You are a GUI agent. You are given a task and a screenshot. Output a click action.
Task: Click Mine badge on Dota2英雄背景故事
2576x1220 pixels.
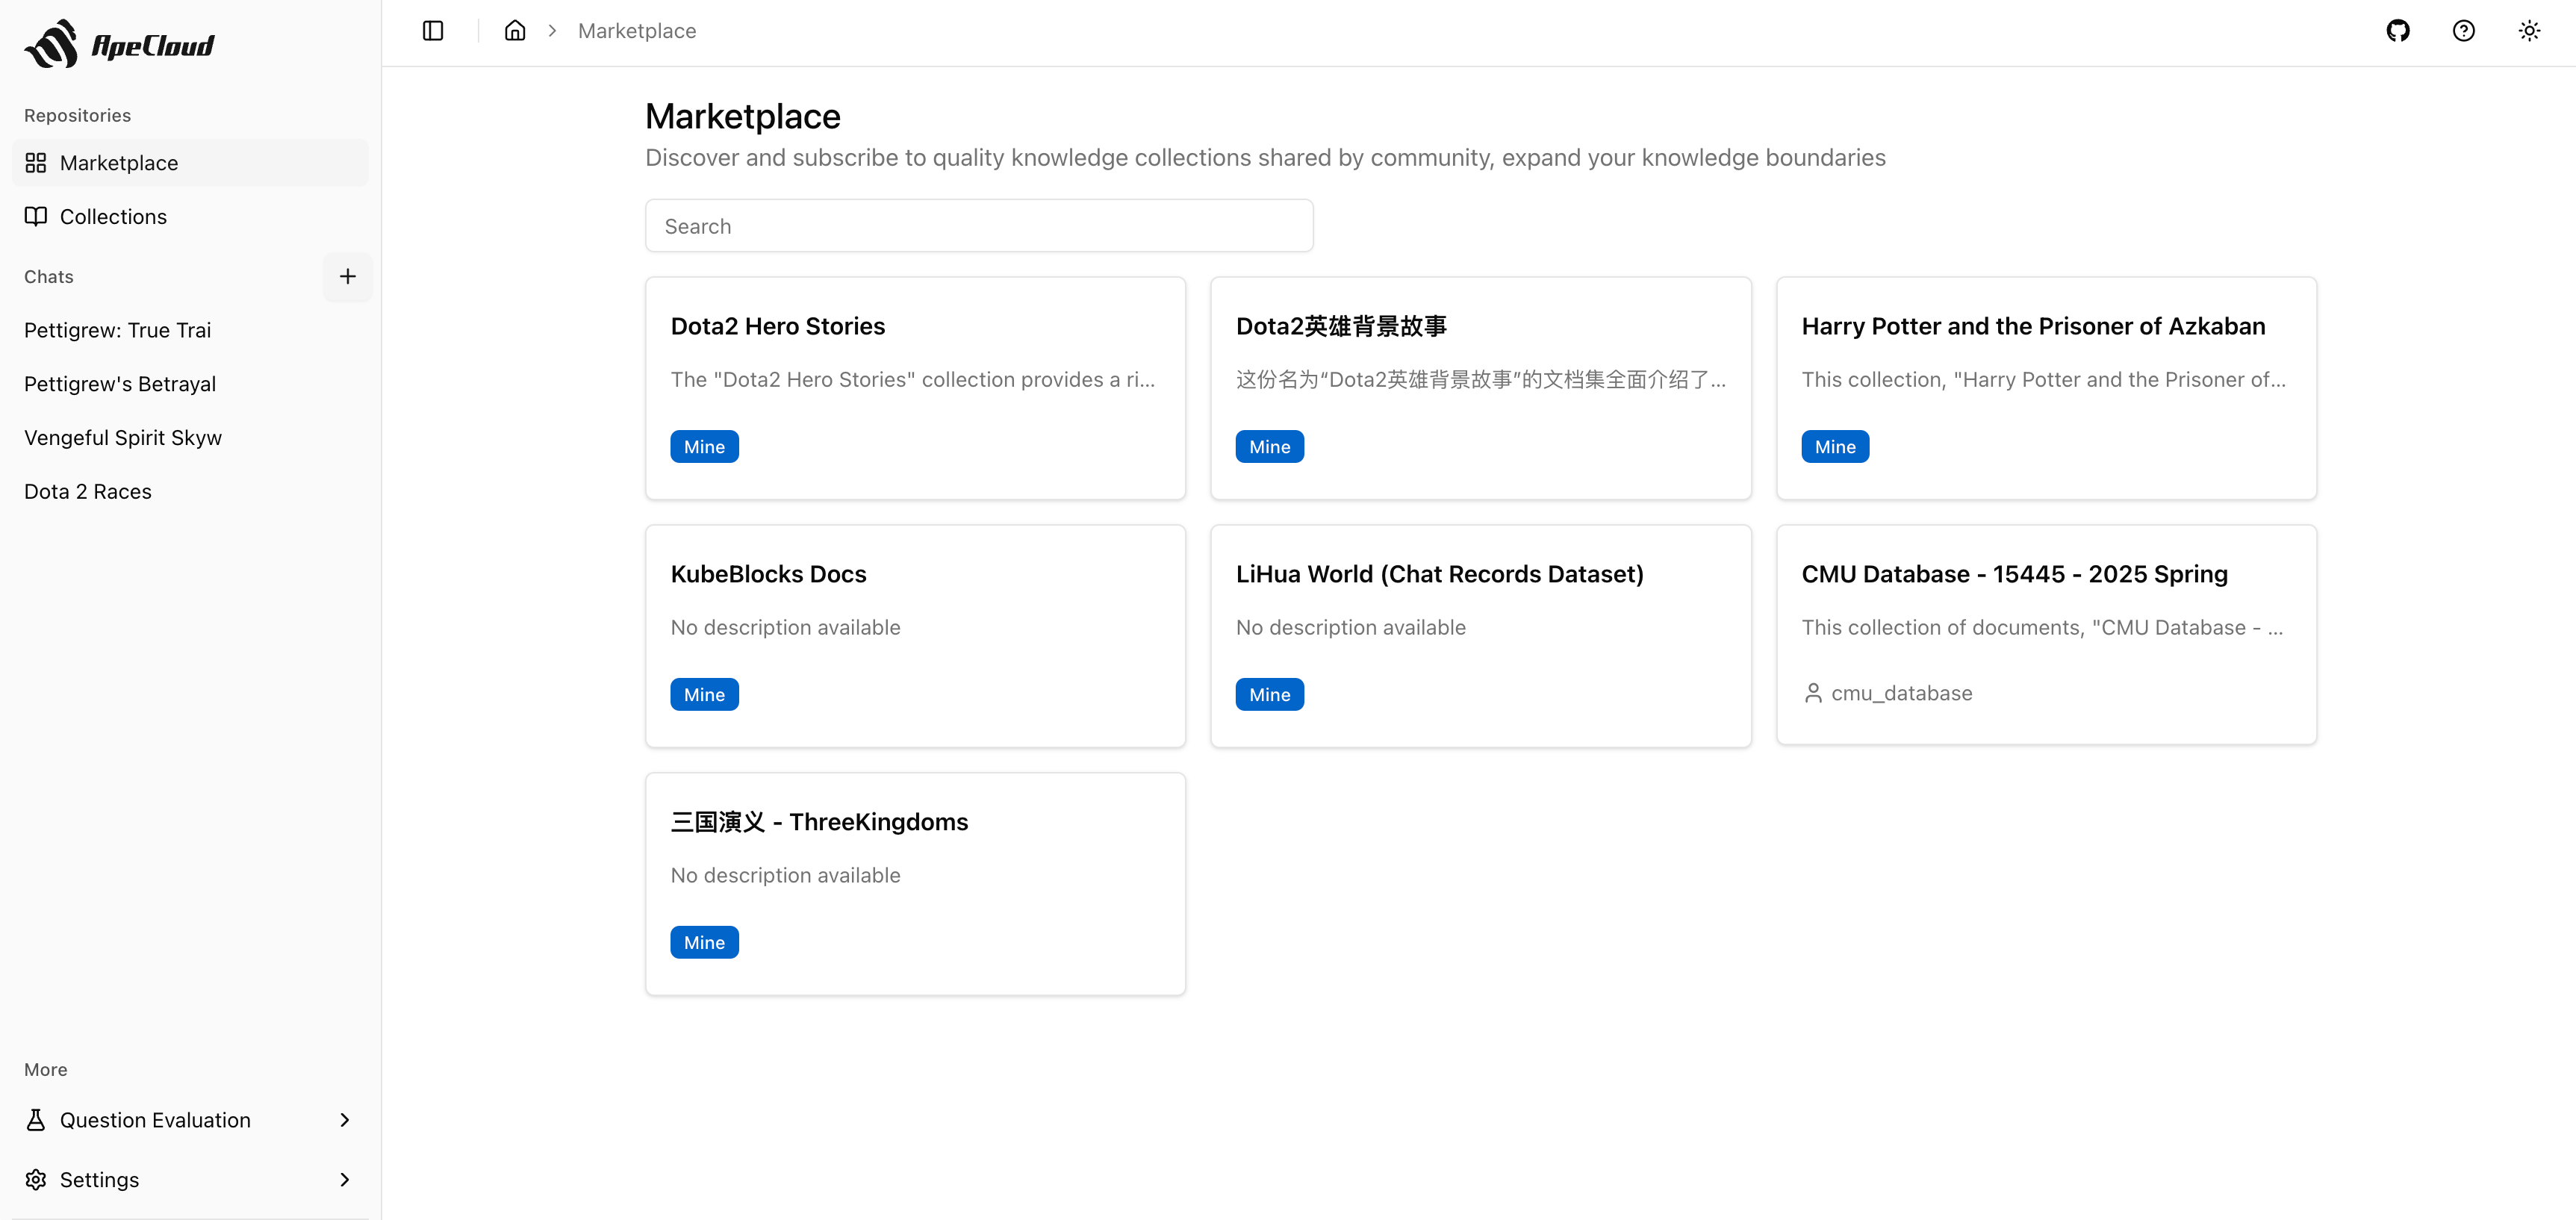[1270, 447]
